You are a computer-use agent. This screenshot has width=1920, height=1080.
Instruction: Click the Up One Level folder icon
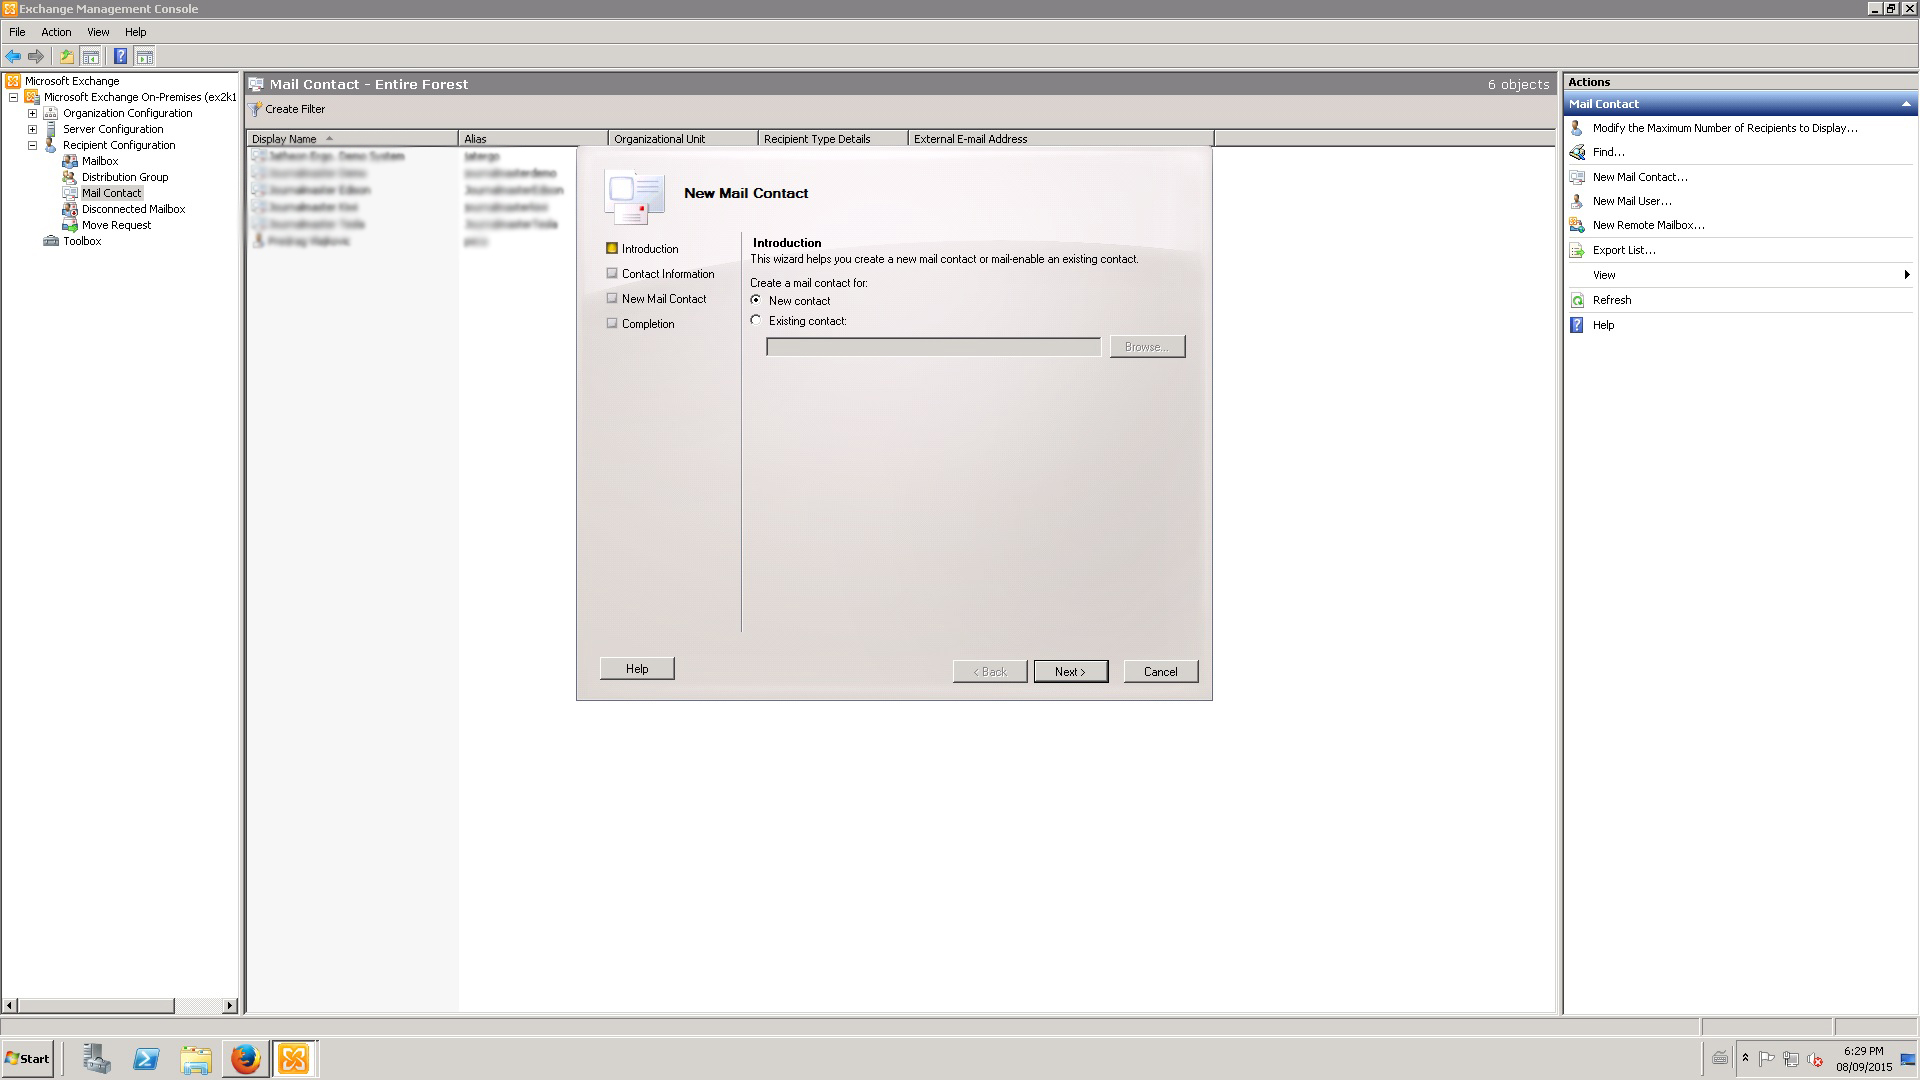pos(67,57)
